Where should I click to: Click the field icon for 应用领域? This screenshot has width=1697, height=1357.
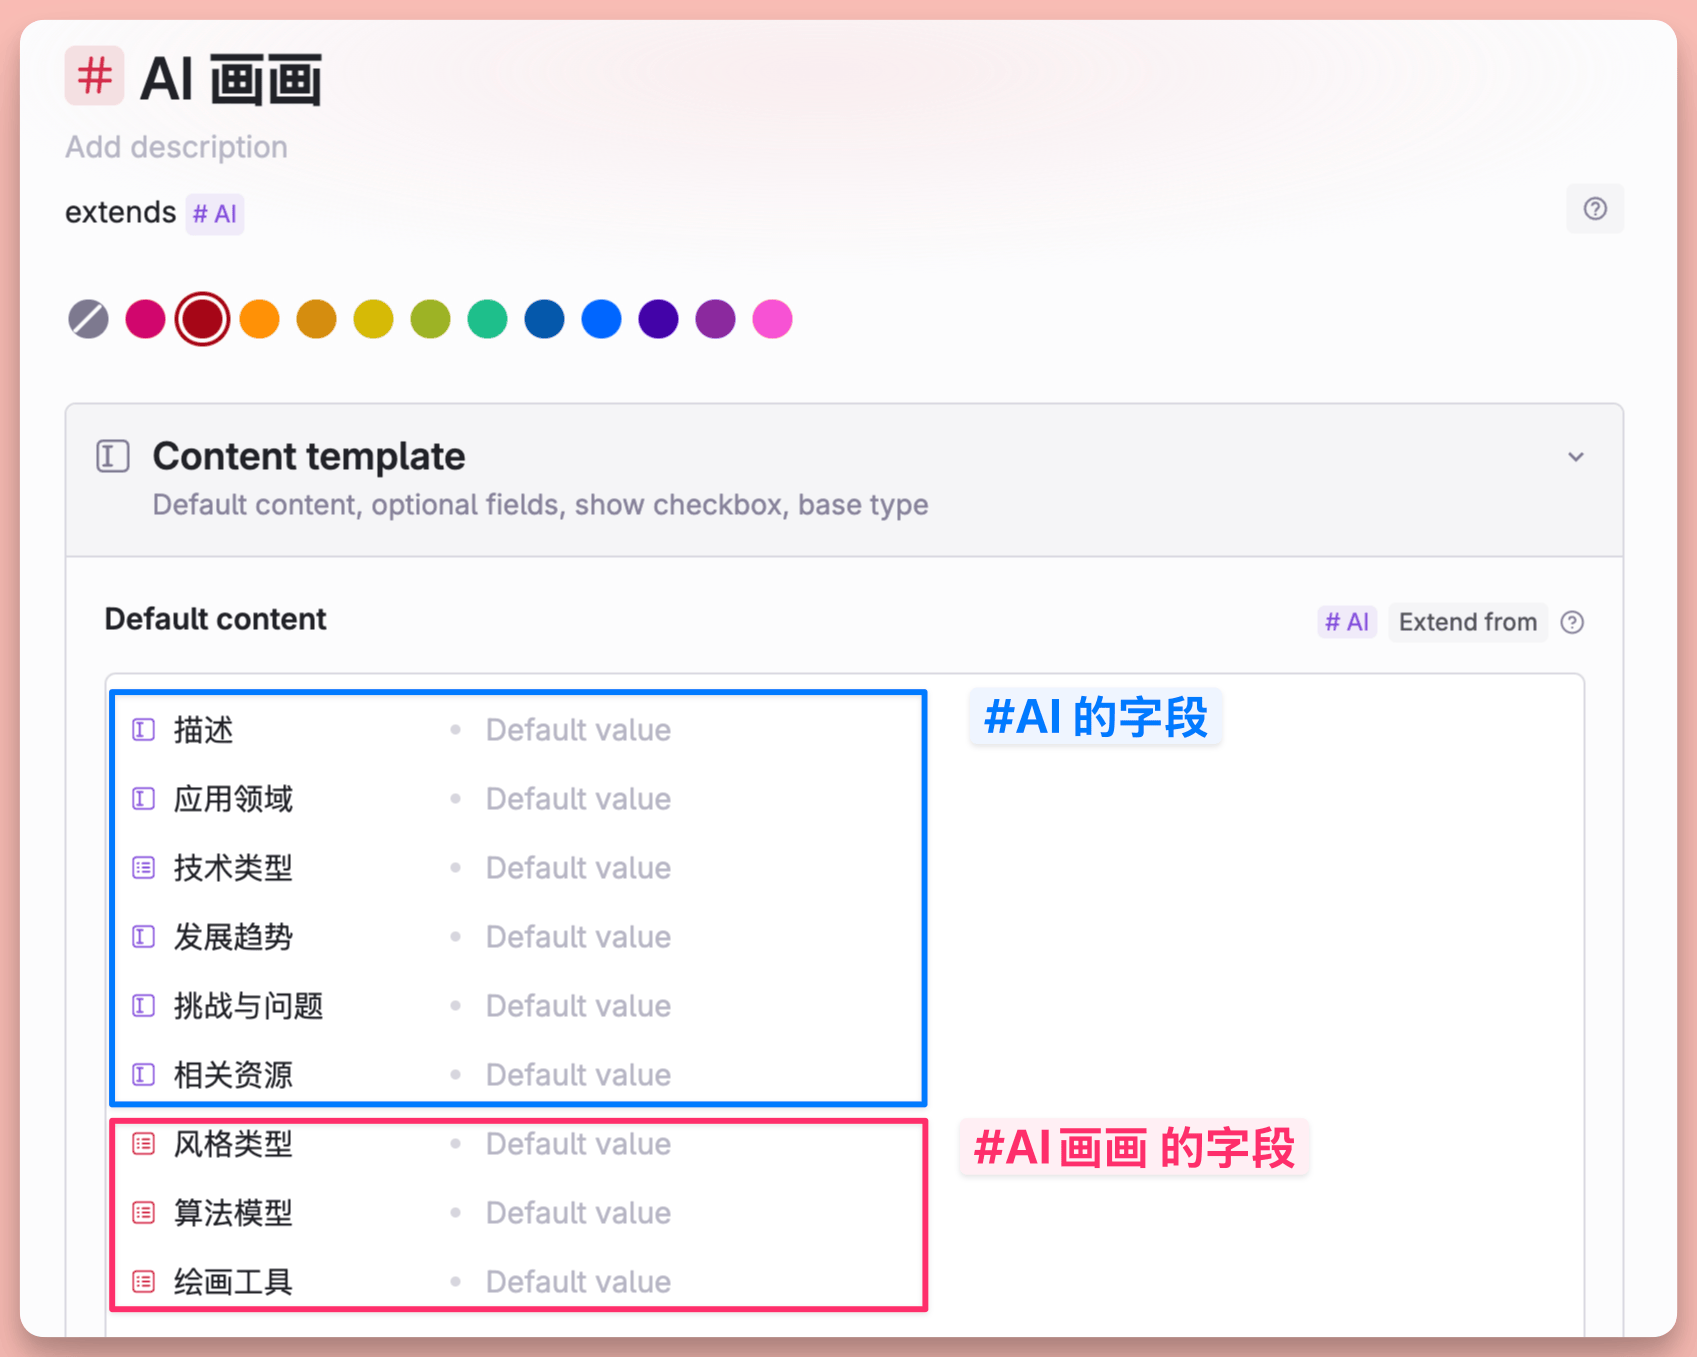144,799
